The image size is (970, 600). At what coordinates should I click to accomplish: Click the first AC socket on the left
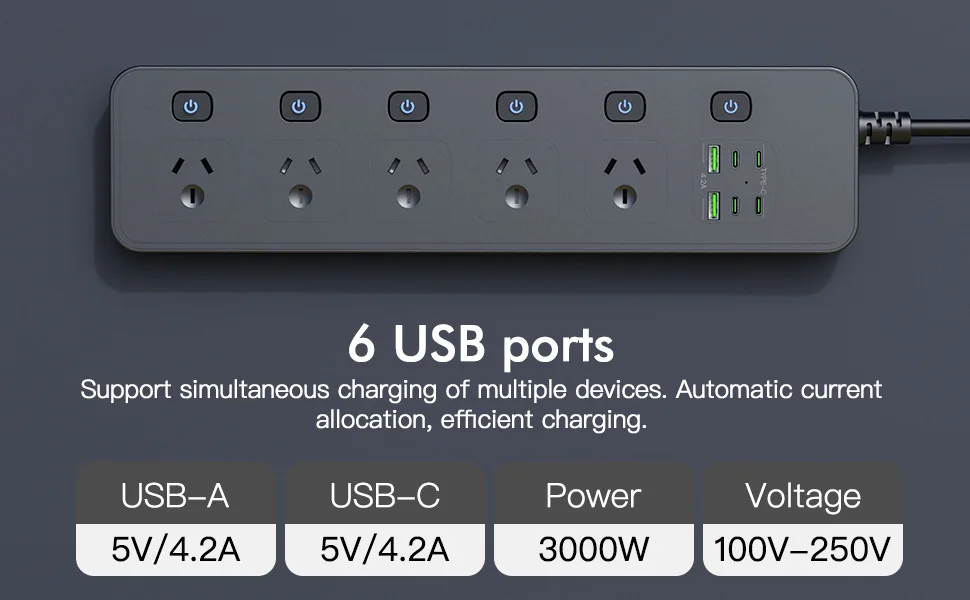click(x=192, y=181)
